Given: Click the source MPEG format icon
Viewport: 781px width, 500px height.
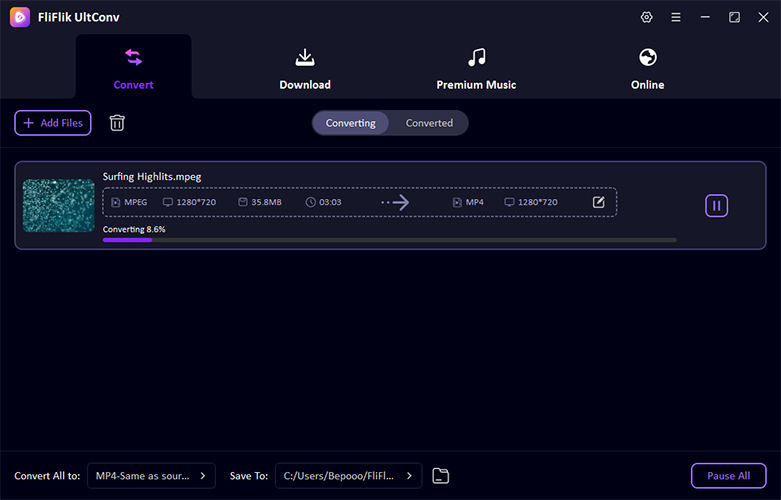Looking at the screenshot, I should click(116, 202).
